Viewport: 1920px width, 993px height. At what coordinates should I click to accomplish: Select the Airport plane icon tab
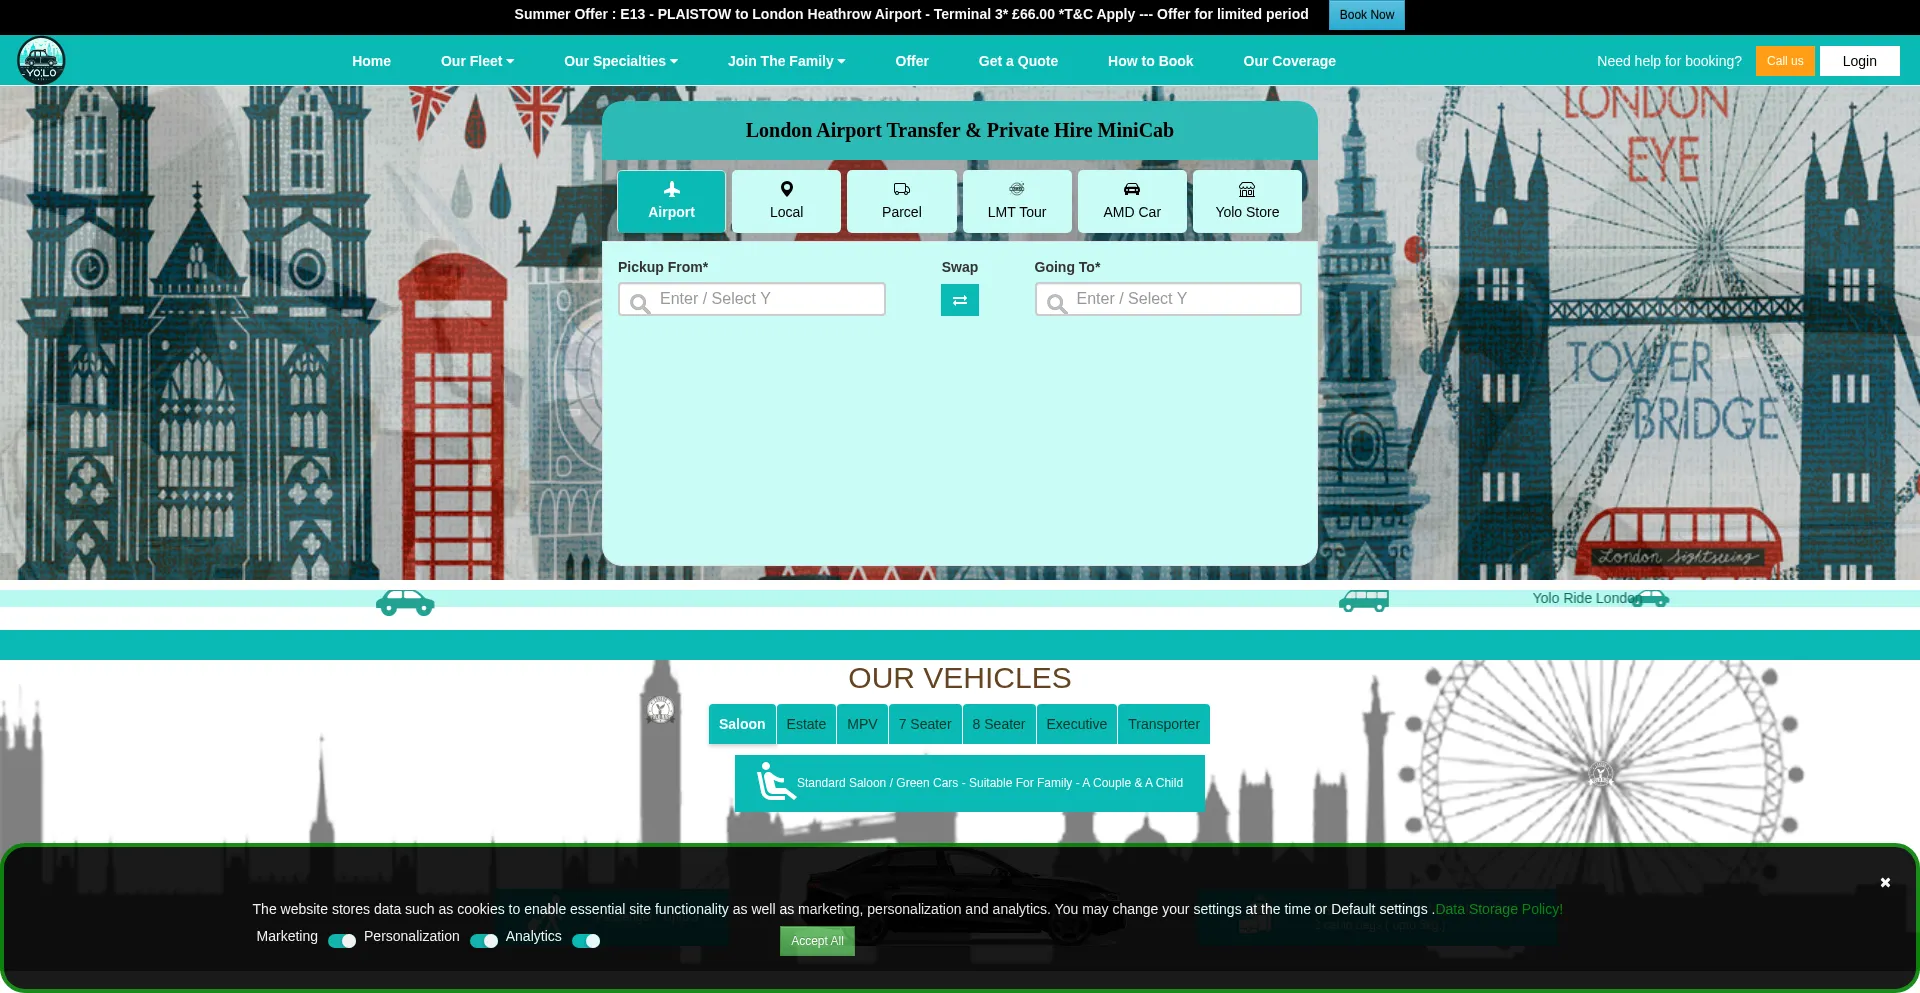[x=671, y=201]
